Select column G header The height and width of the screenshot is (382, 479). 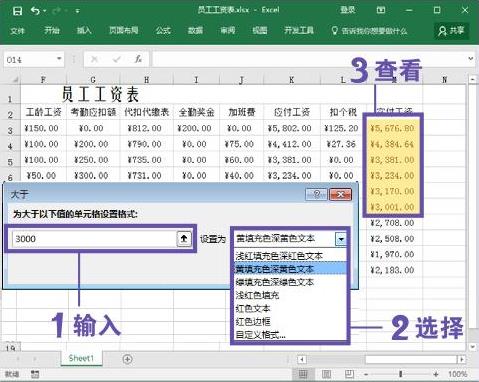[x=93, y=80]
